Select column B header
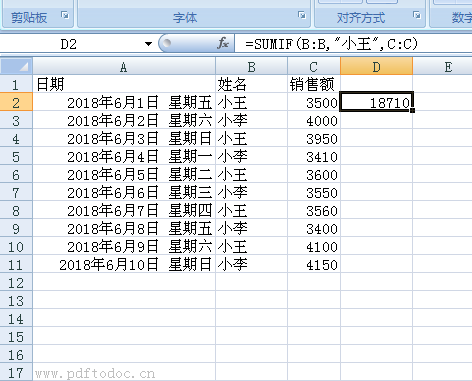 pos(252,67)
